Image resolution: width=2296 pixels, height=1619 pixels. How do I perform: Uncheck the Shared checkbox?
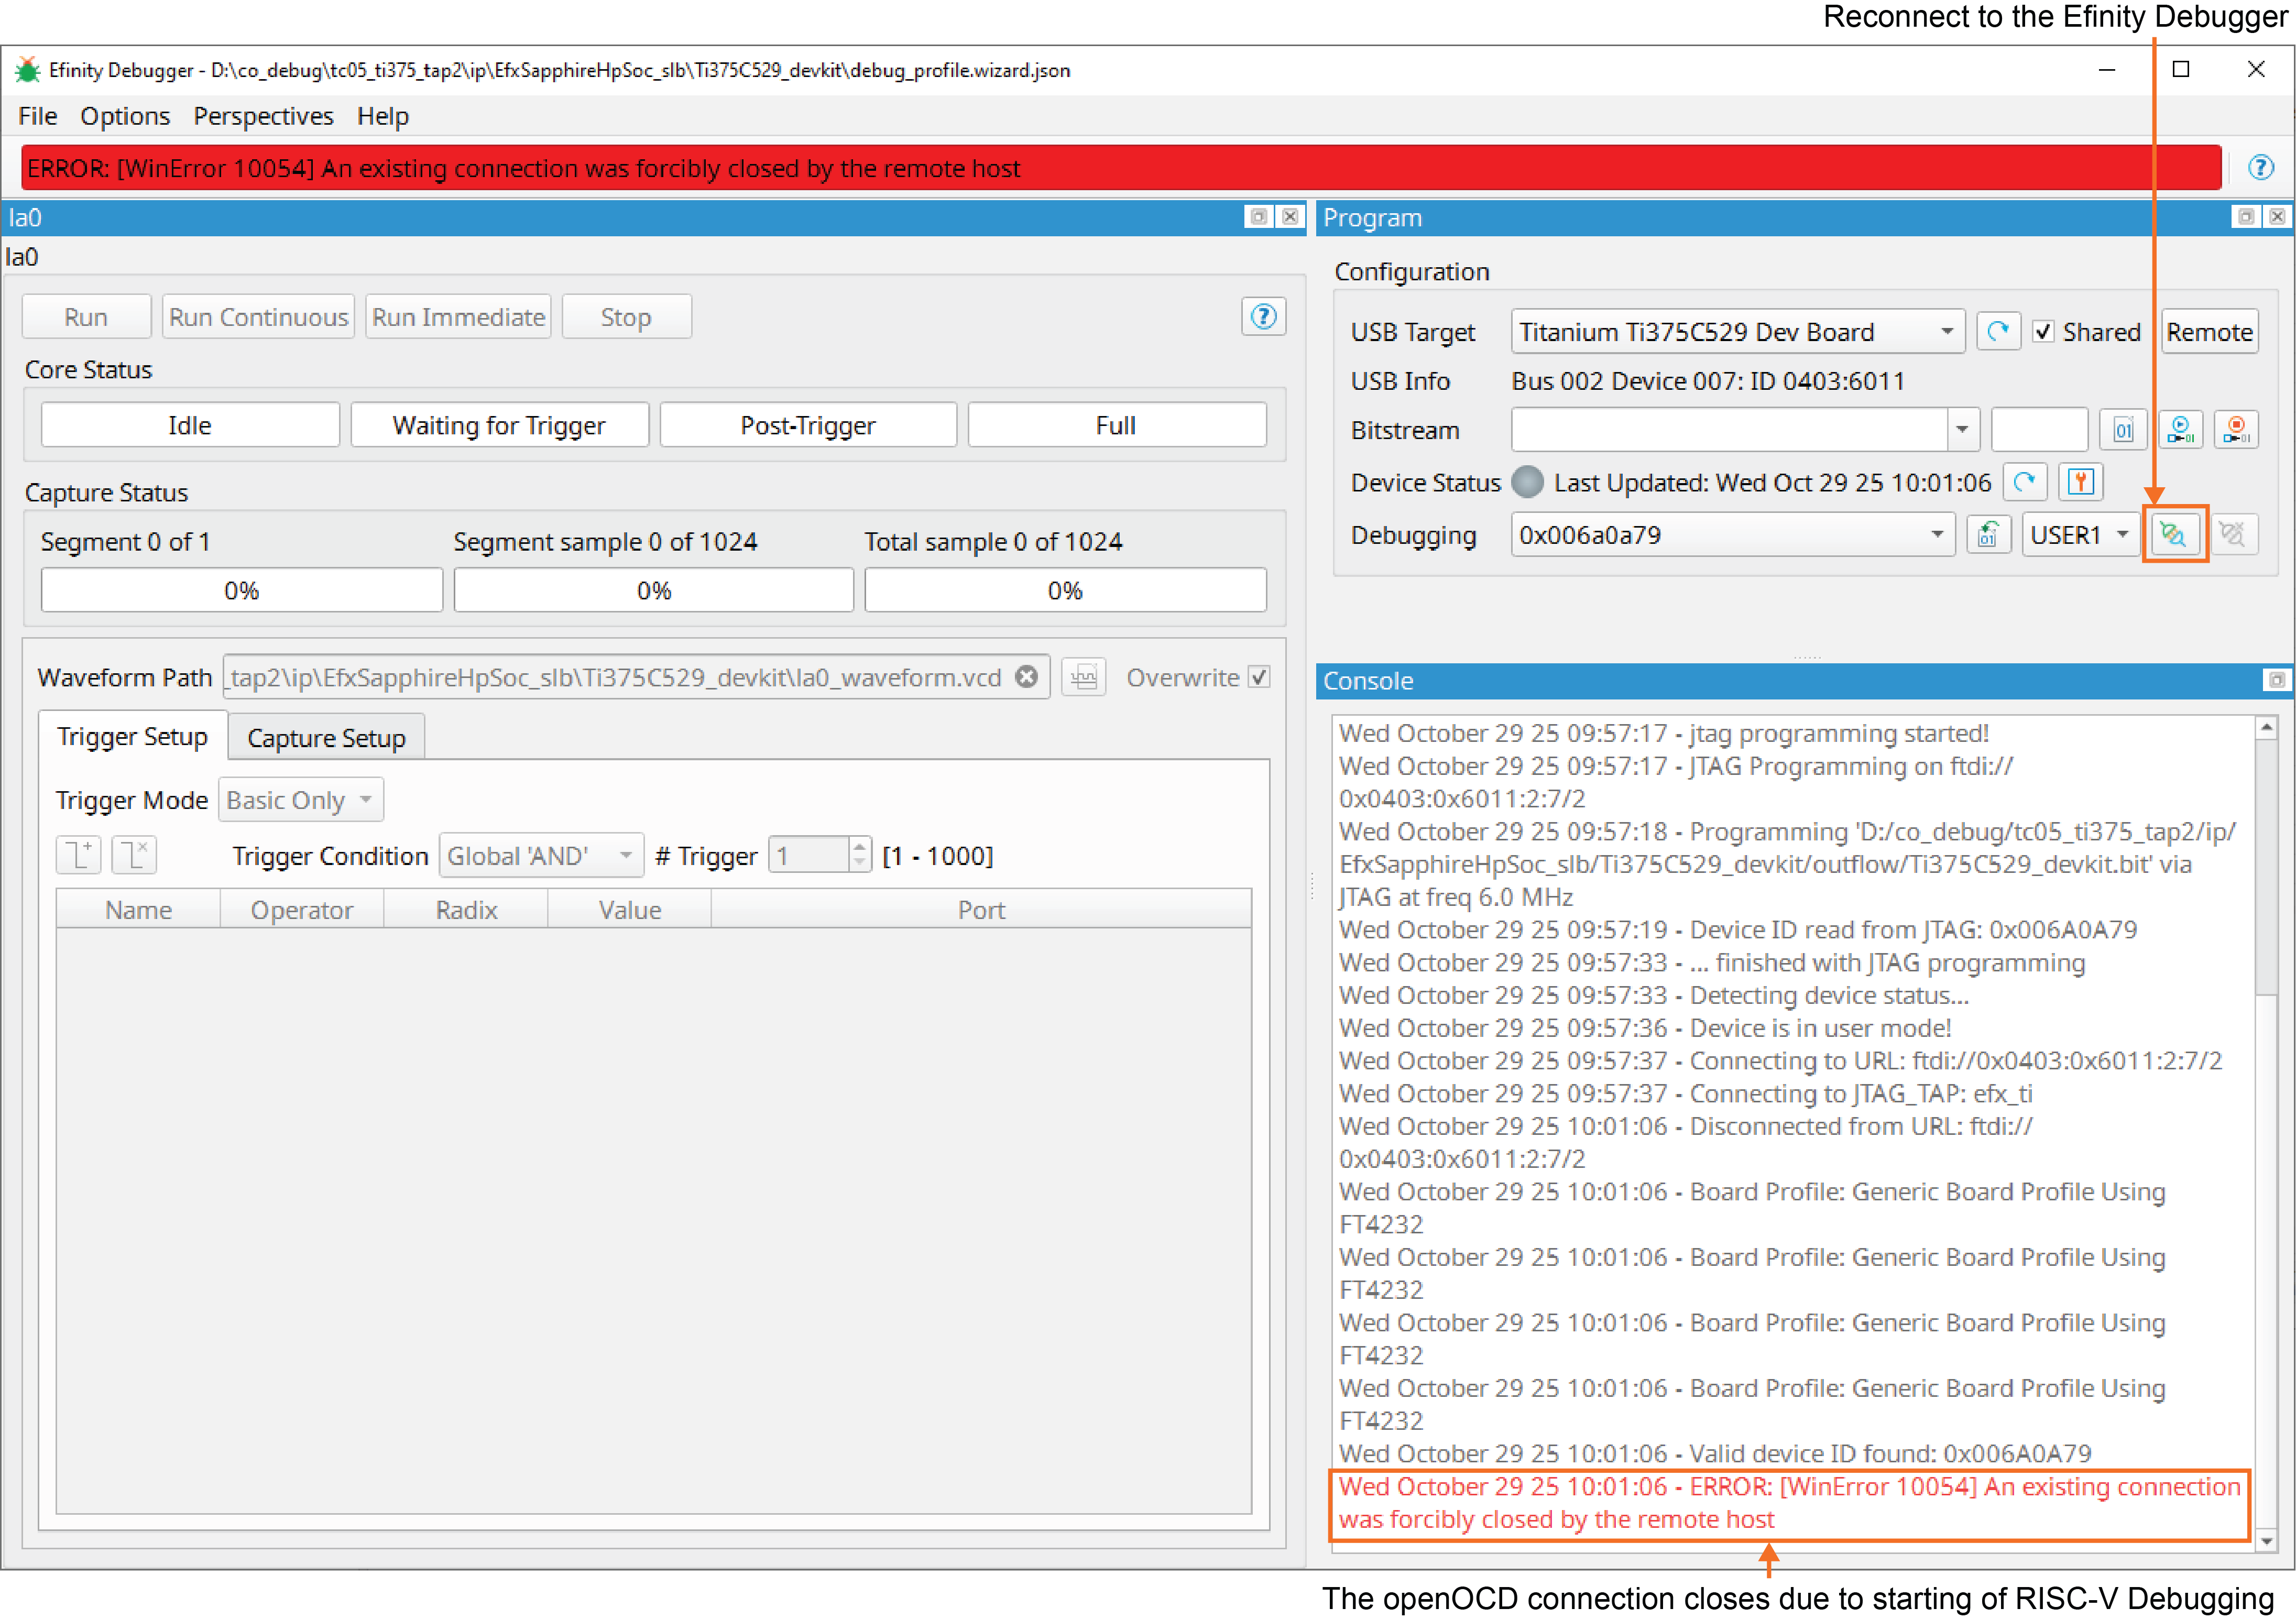point(2044,332)
